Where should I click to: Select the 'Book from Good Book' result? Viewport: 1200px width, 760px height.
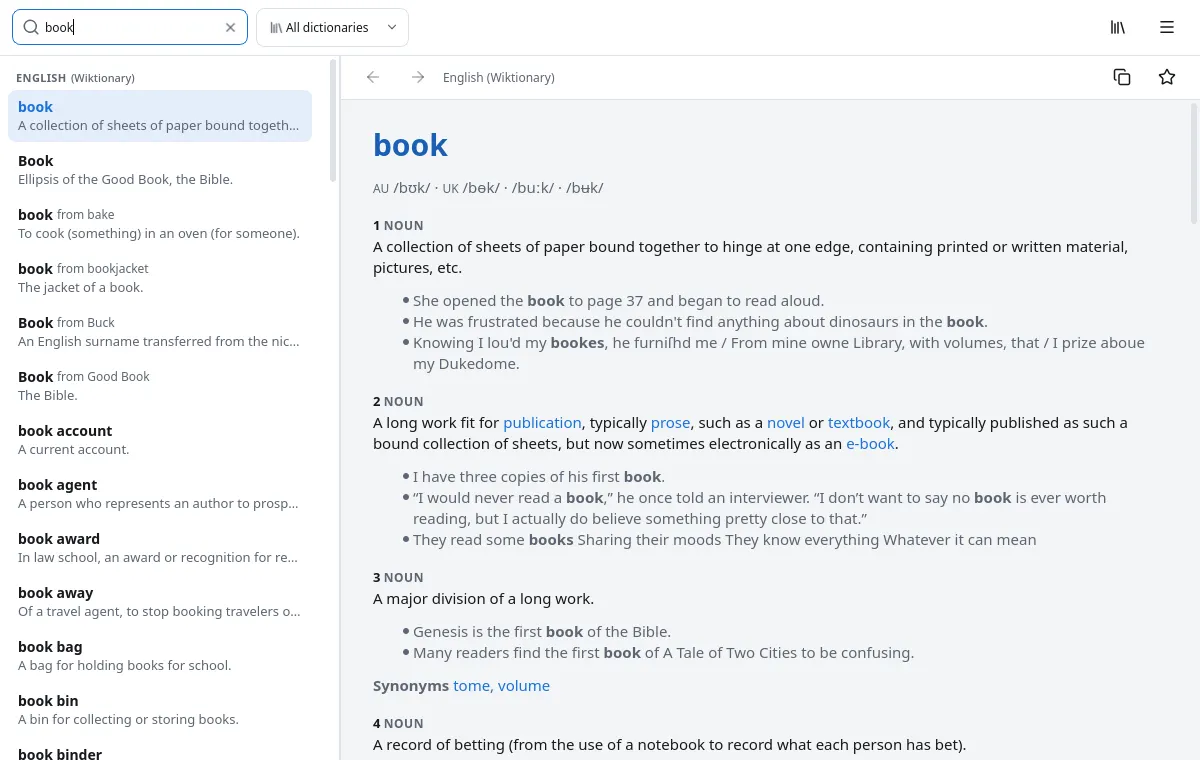160,386
